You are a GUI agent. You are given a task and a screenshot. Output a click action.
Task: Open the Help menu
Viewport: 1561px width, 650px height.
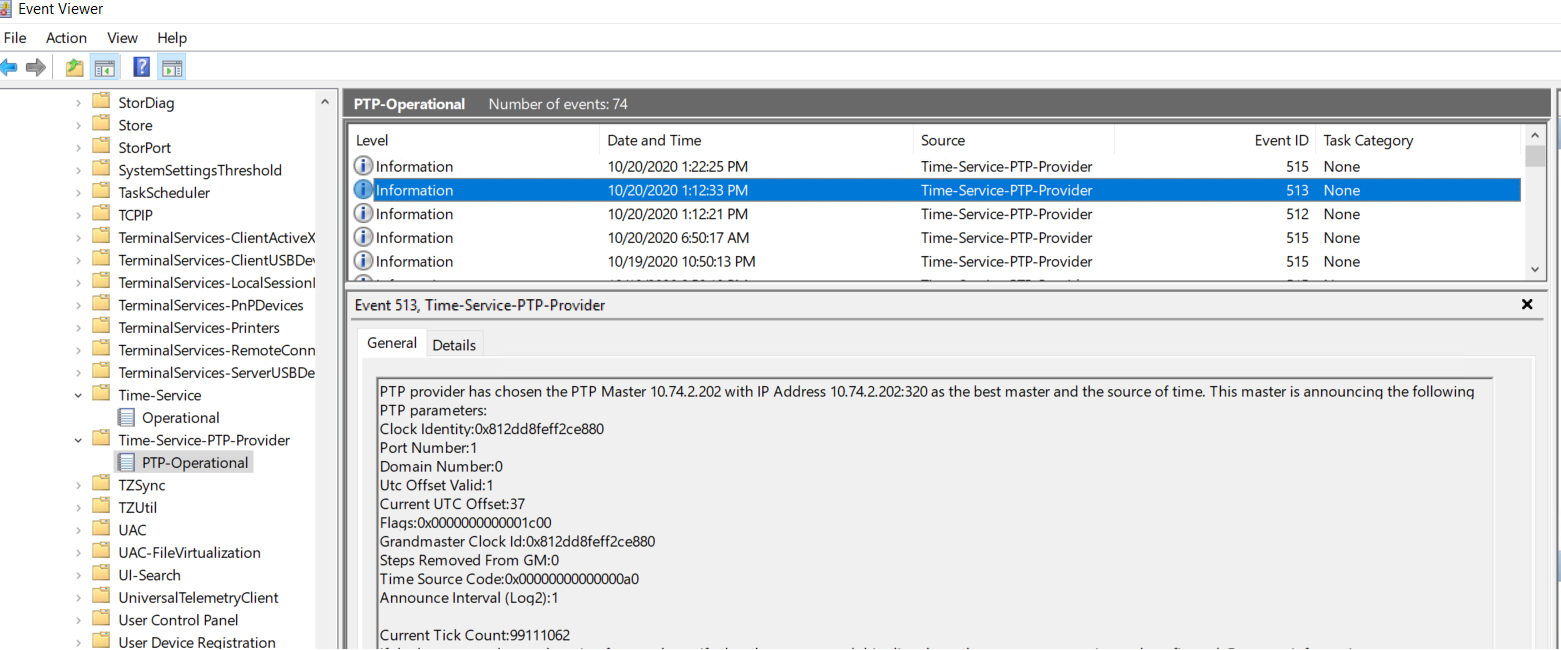pyautogui.click(x=172, y=37)
